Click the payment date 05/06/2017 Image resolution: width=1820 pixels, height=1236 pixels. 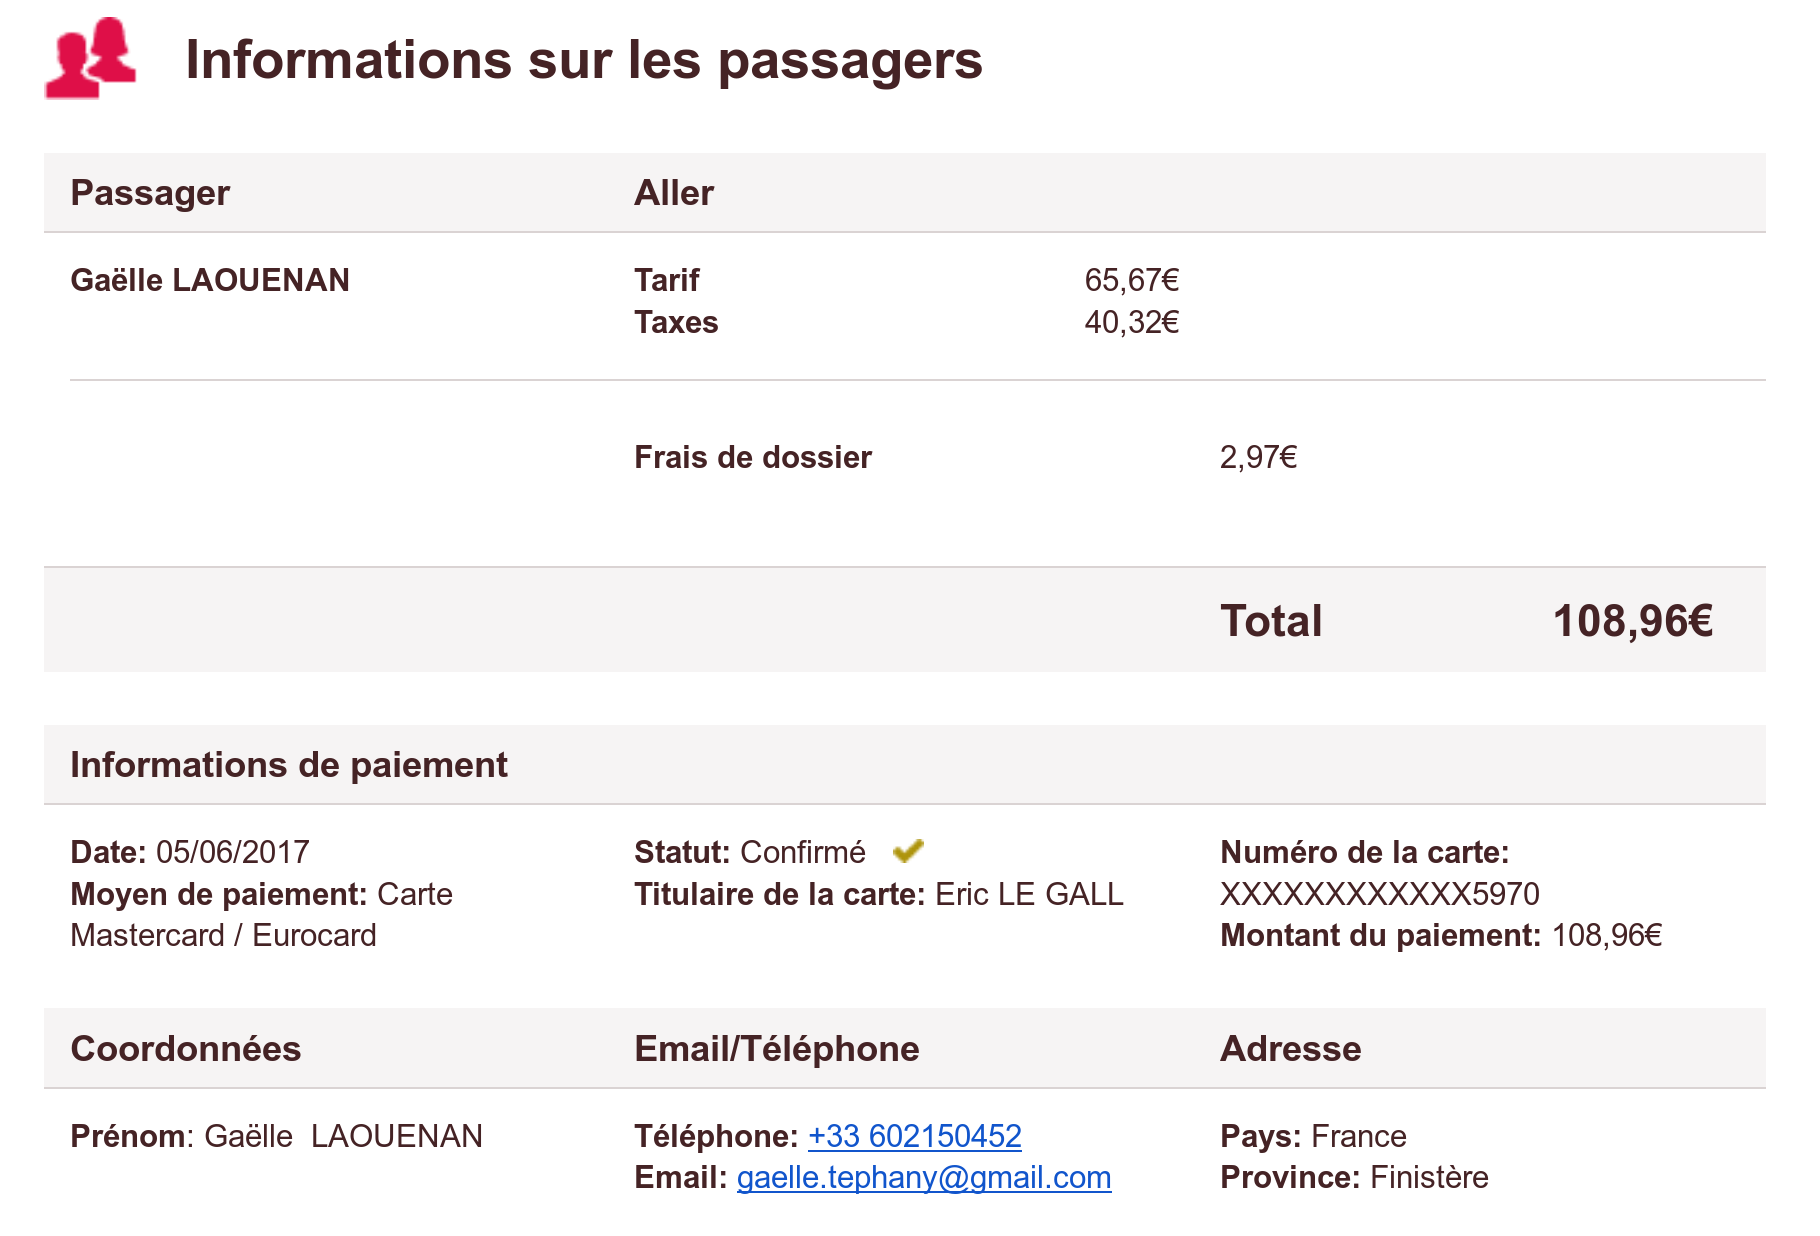click(233, 852)
